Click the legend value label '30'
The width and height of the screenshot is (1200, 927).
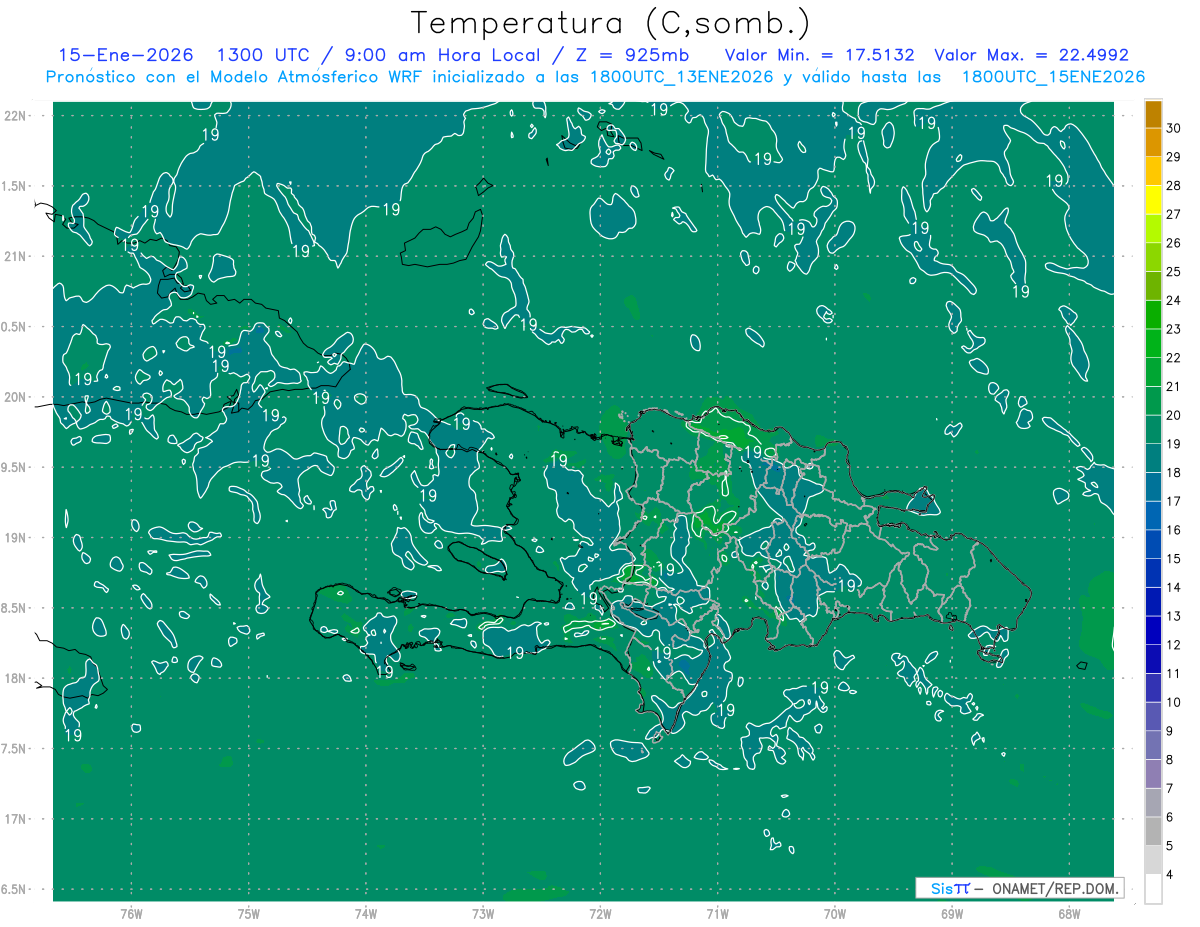(1174, 128)
